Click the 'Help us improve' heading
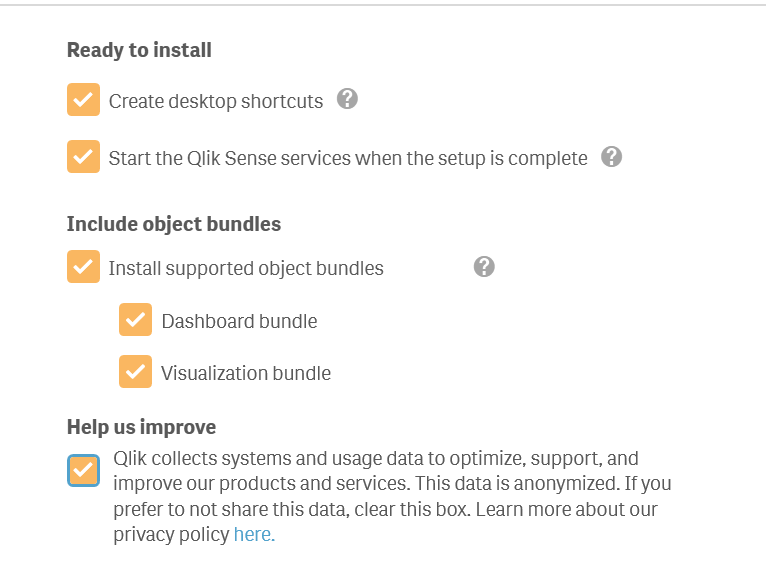 click(x=141, y=427)
